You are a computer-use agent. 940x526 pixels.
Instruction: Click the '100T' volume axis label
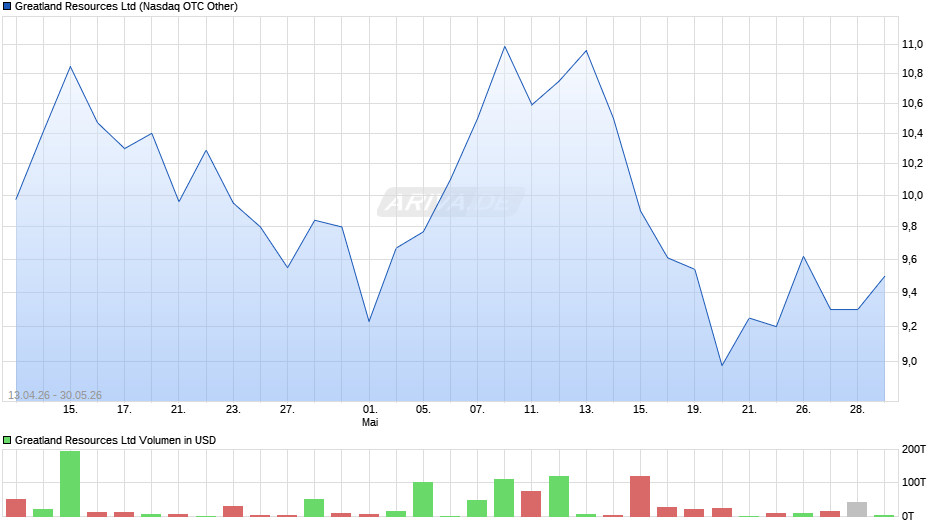pyautogui.click(x=914, y=482)
